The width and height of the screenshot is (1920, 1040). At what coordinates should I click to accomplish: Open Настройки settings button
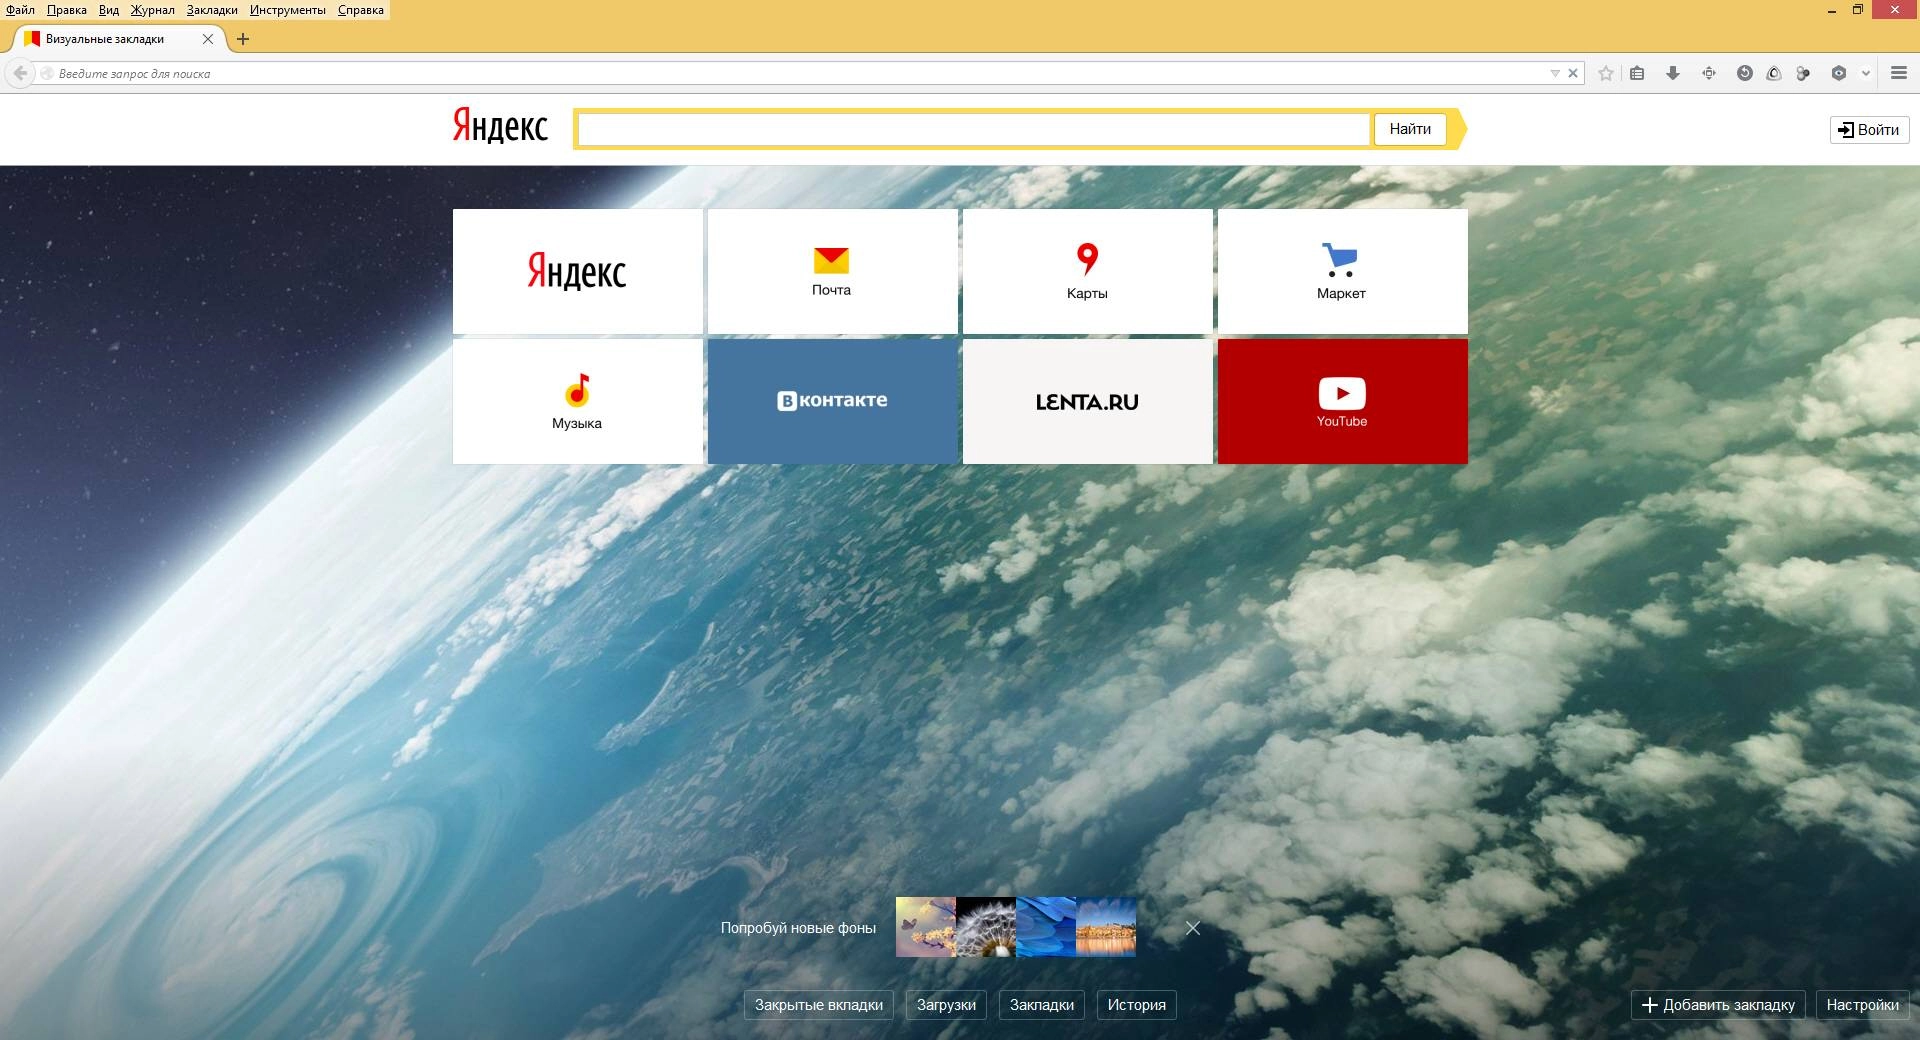coord(1863,1005)
